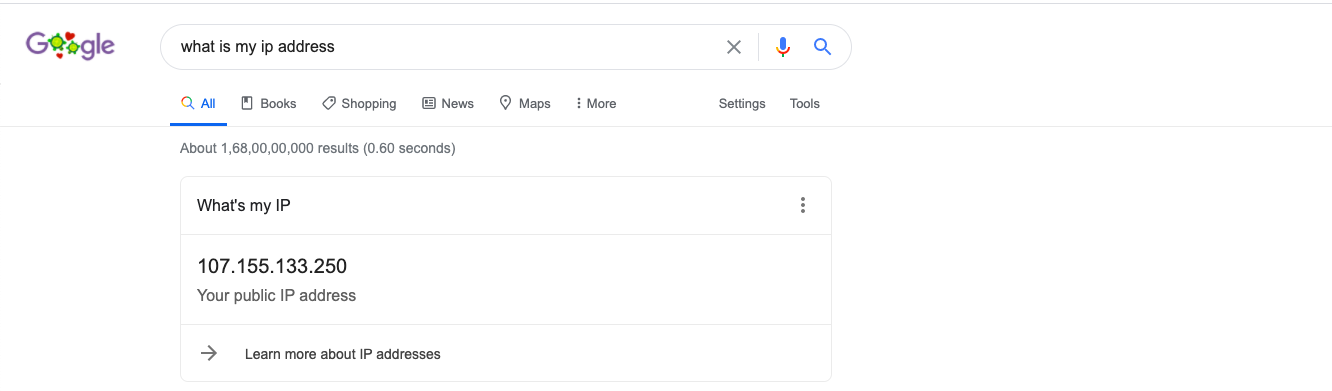
Task: Open the search Tools options
Action: [x=805, y=103]
